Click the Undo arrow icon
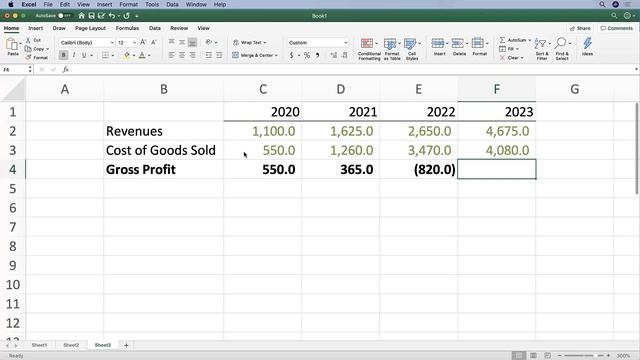Image resolution: width=640 pixels, height=360 pixels. pyautogui.click(x=111, y=16)
